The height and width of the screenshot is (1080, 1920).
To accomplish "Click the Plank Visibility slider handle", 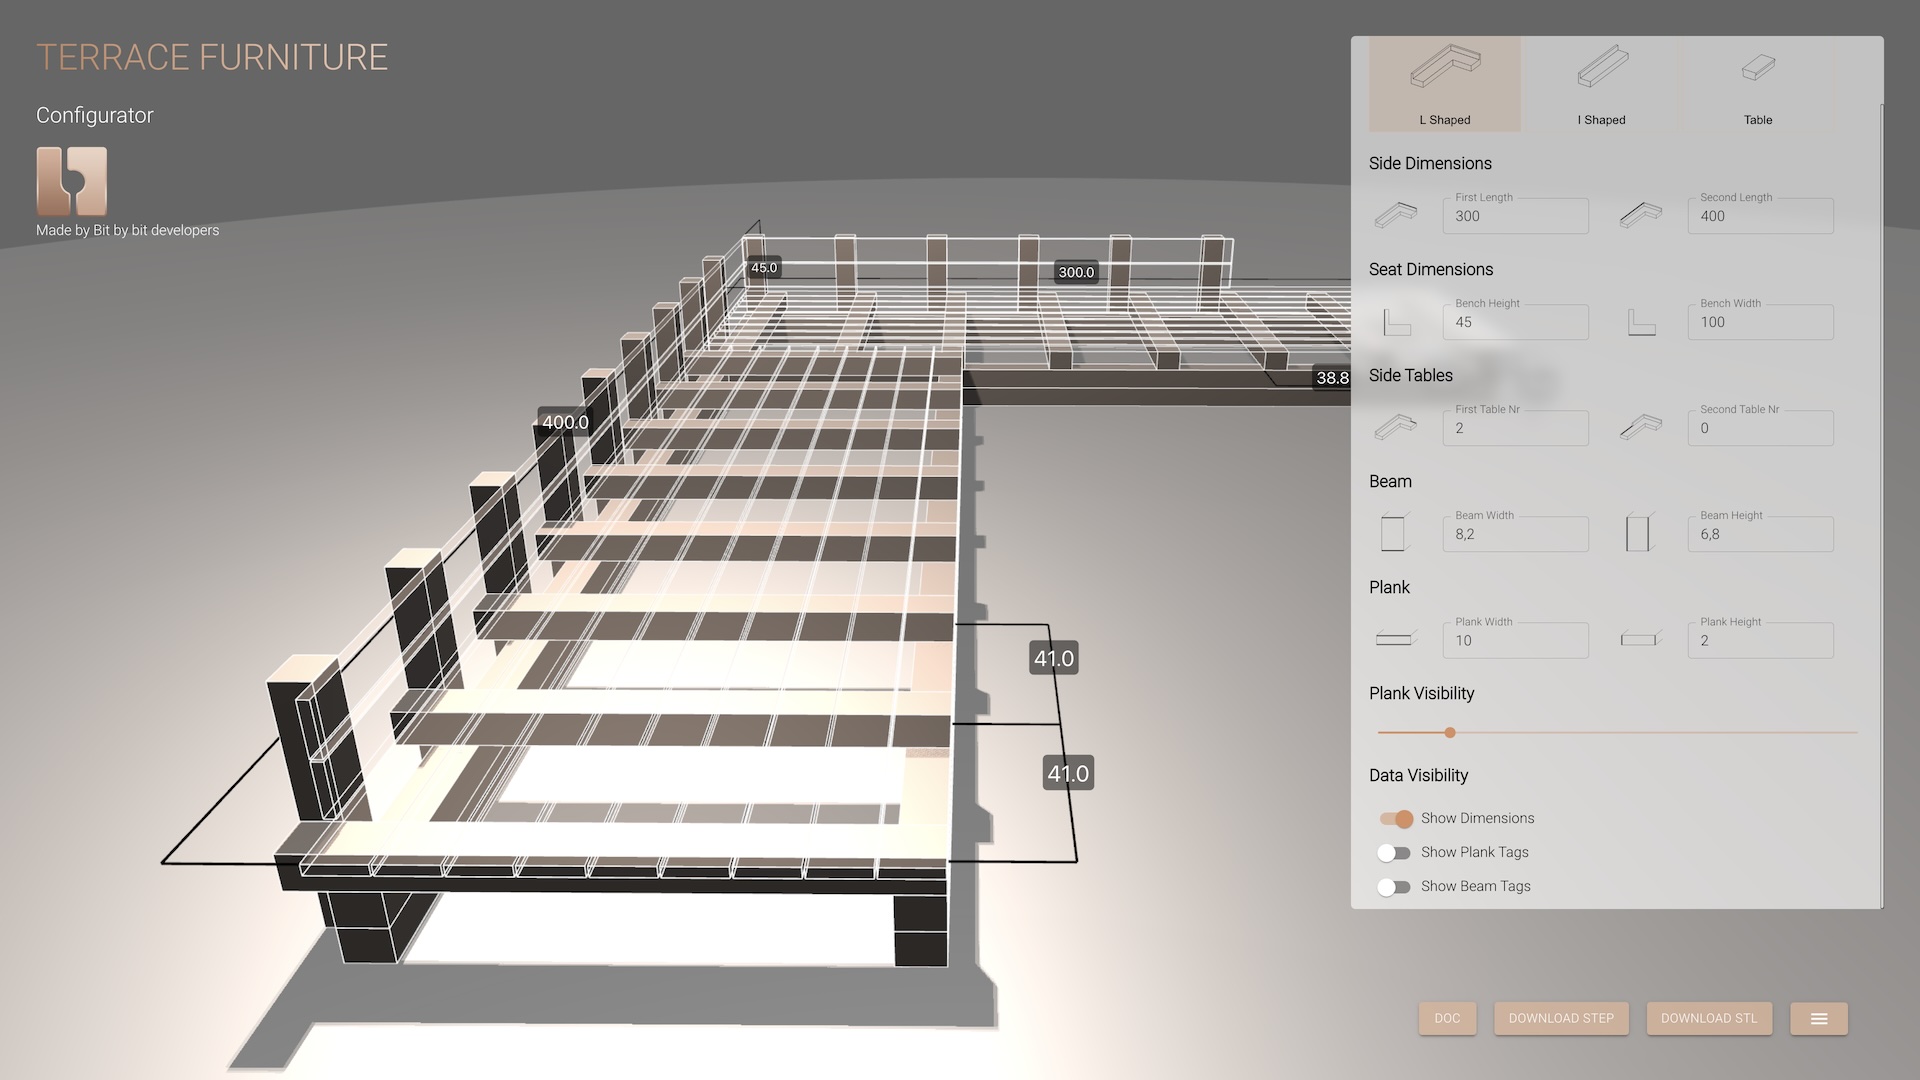I will (x=1450, y=733).
